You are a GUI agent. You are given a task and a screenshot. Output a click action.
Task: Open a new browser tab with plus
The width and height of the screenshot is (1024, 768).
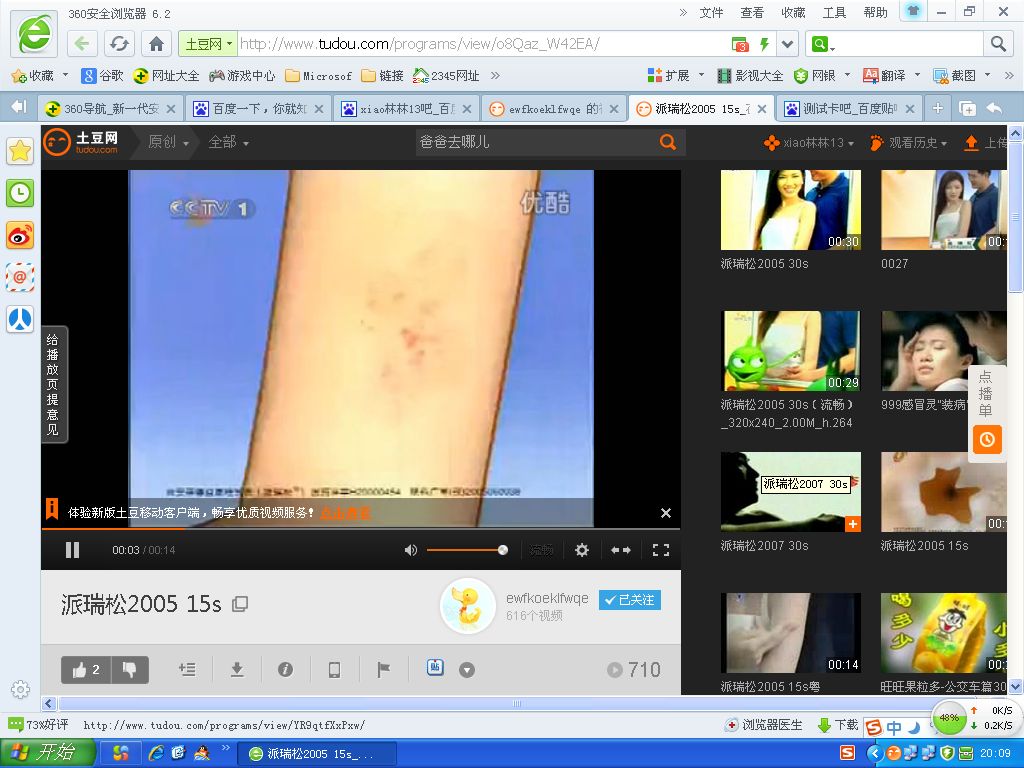click(x=937, y=108)
